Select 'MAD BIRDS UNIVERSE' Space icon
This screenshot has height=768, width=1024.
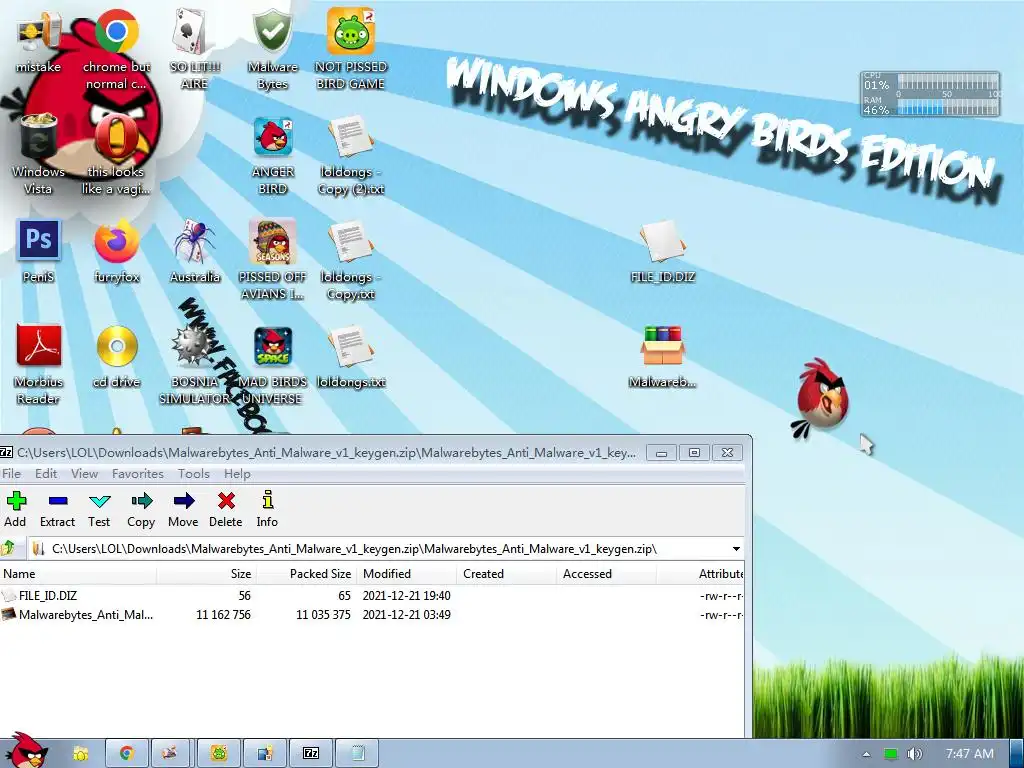point(272,364)
